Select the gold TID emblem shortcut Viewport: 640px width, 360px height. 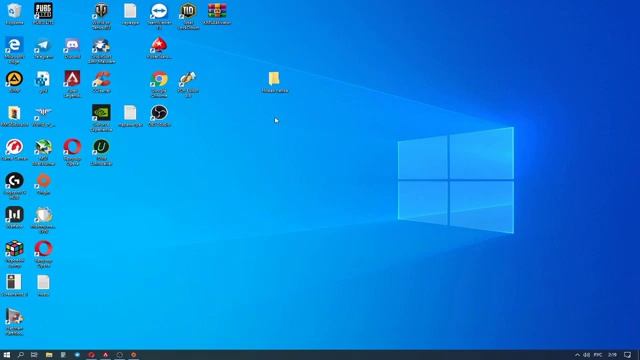click(x=188, y=11)
